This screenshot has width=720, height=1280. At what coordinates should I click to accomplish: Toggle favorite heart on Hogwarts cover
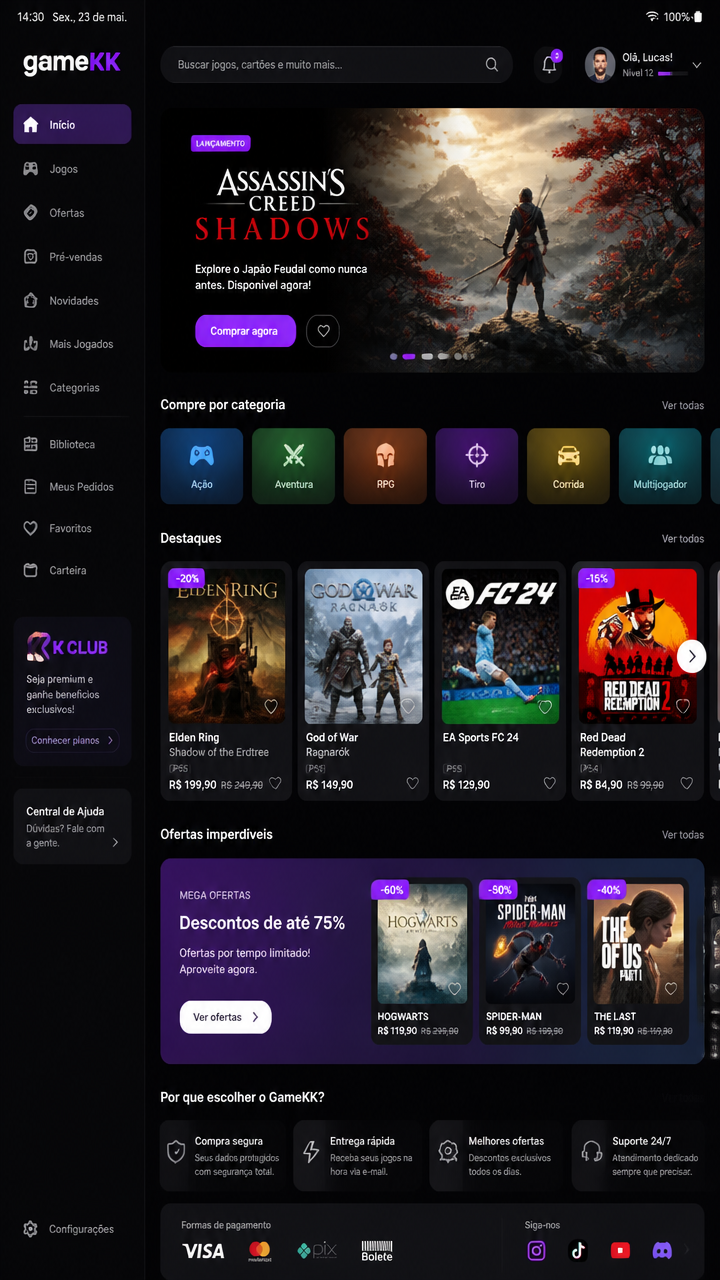point(454,989)
